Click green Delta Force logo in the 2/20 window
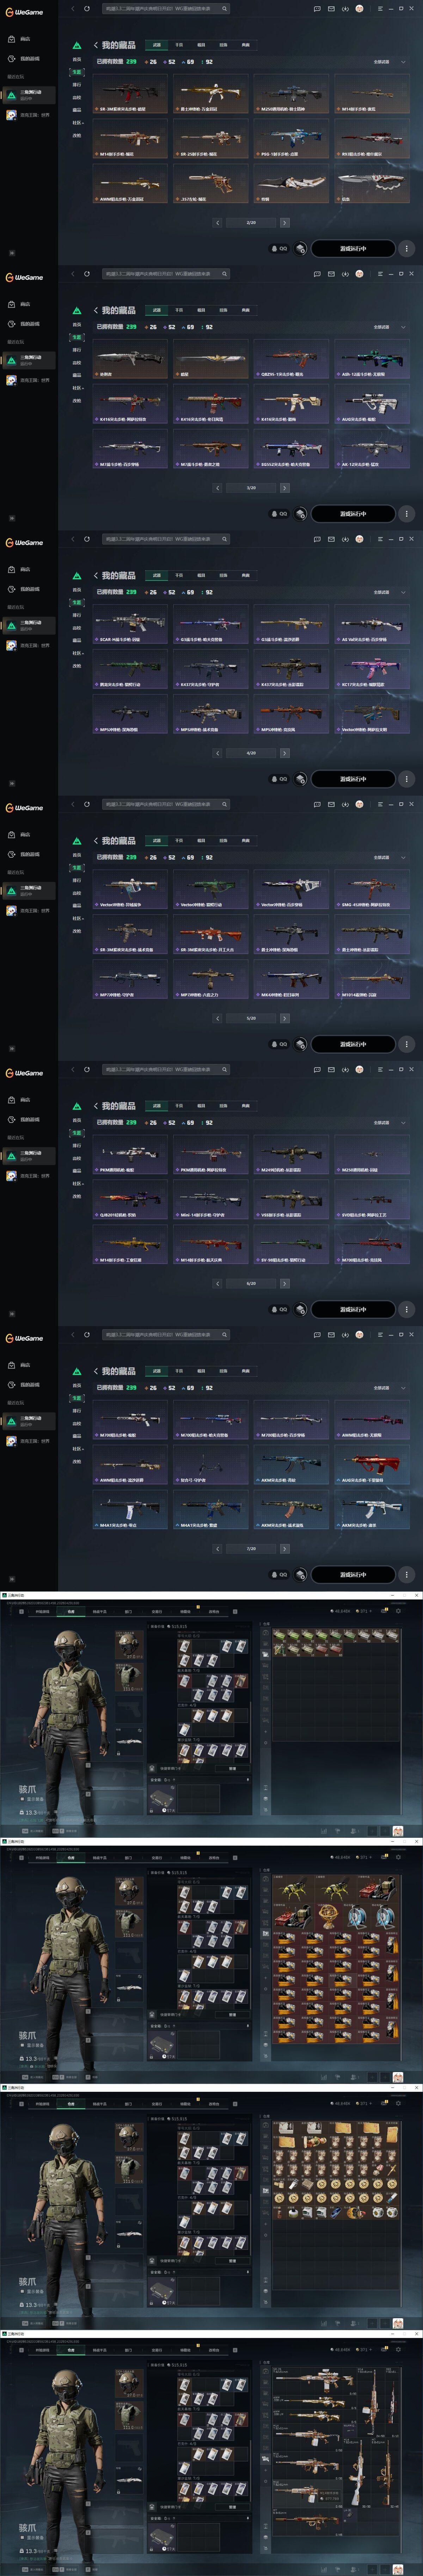This screenshot has height=2576, width=423. (x=77, y=45)
